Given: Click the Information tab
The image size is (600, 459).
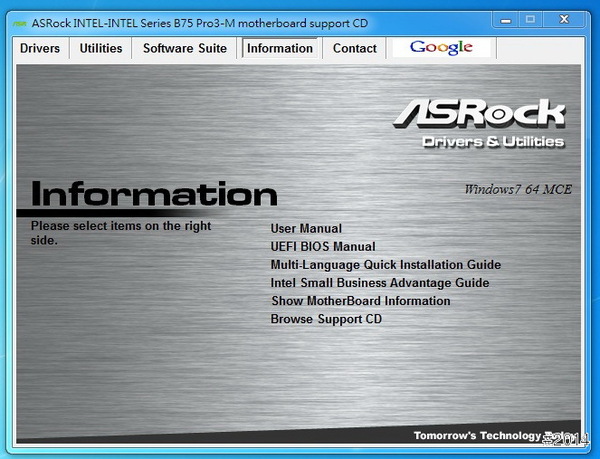Looking at the screenshot, I should tap(279, 48).
